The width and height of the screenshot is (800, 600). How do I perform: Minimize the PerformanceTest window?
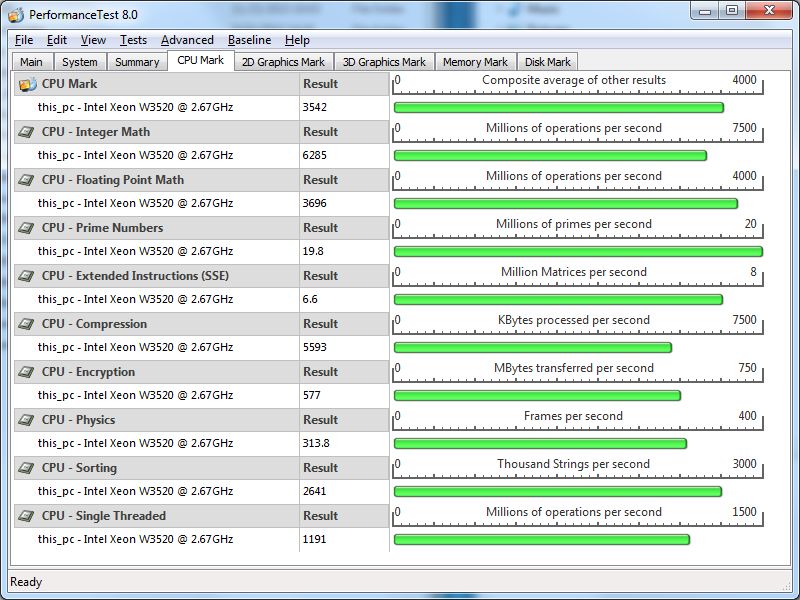tap(705, 11)
